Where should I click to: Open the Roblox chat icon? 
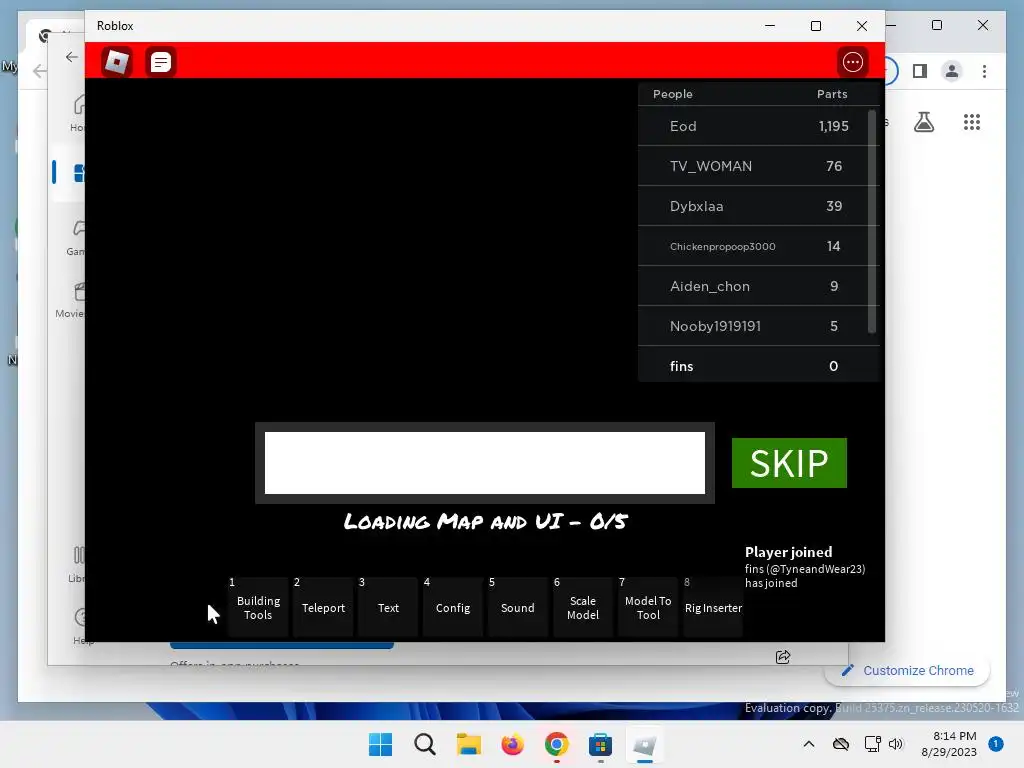pyautogui.click(x=161, y=62)
